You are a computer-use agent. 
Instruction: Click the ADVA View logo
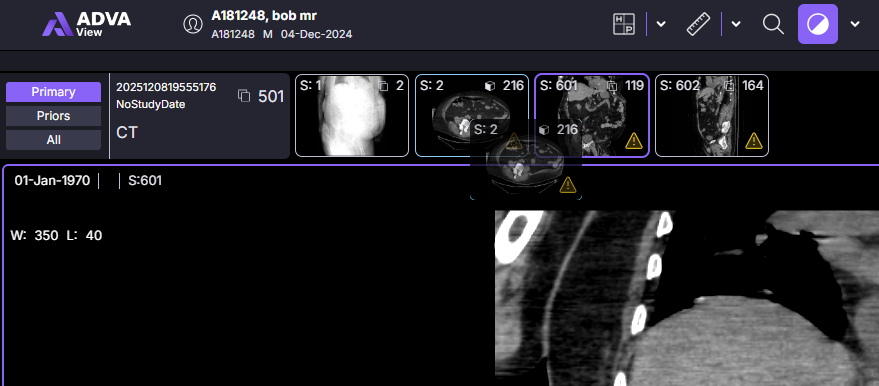[x=86, y=24]
